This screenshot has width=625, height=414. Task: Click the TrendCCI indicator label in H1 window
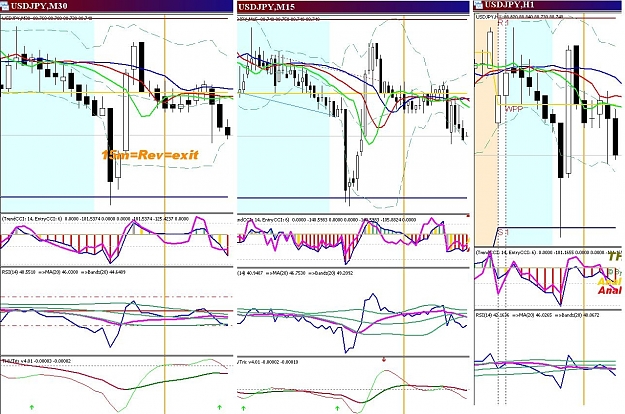tap(546, 252)
